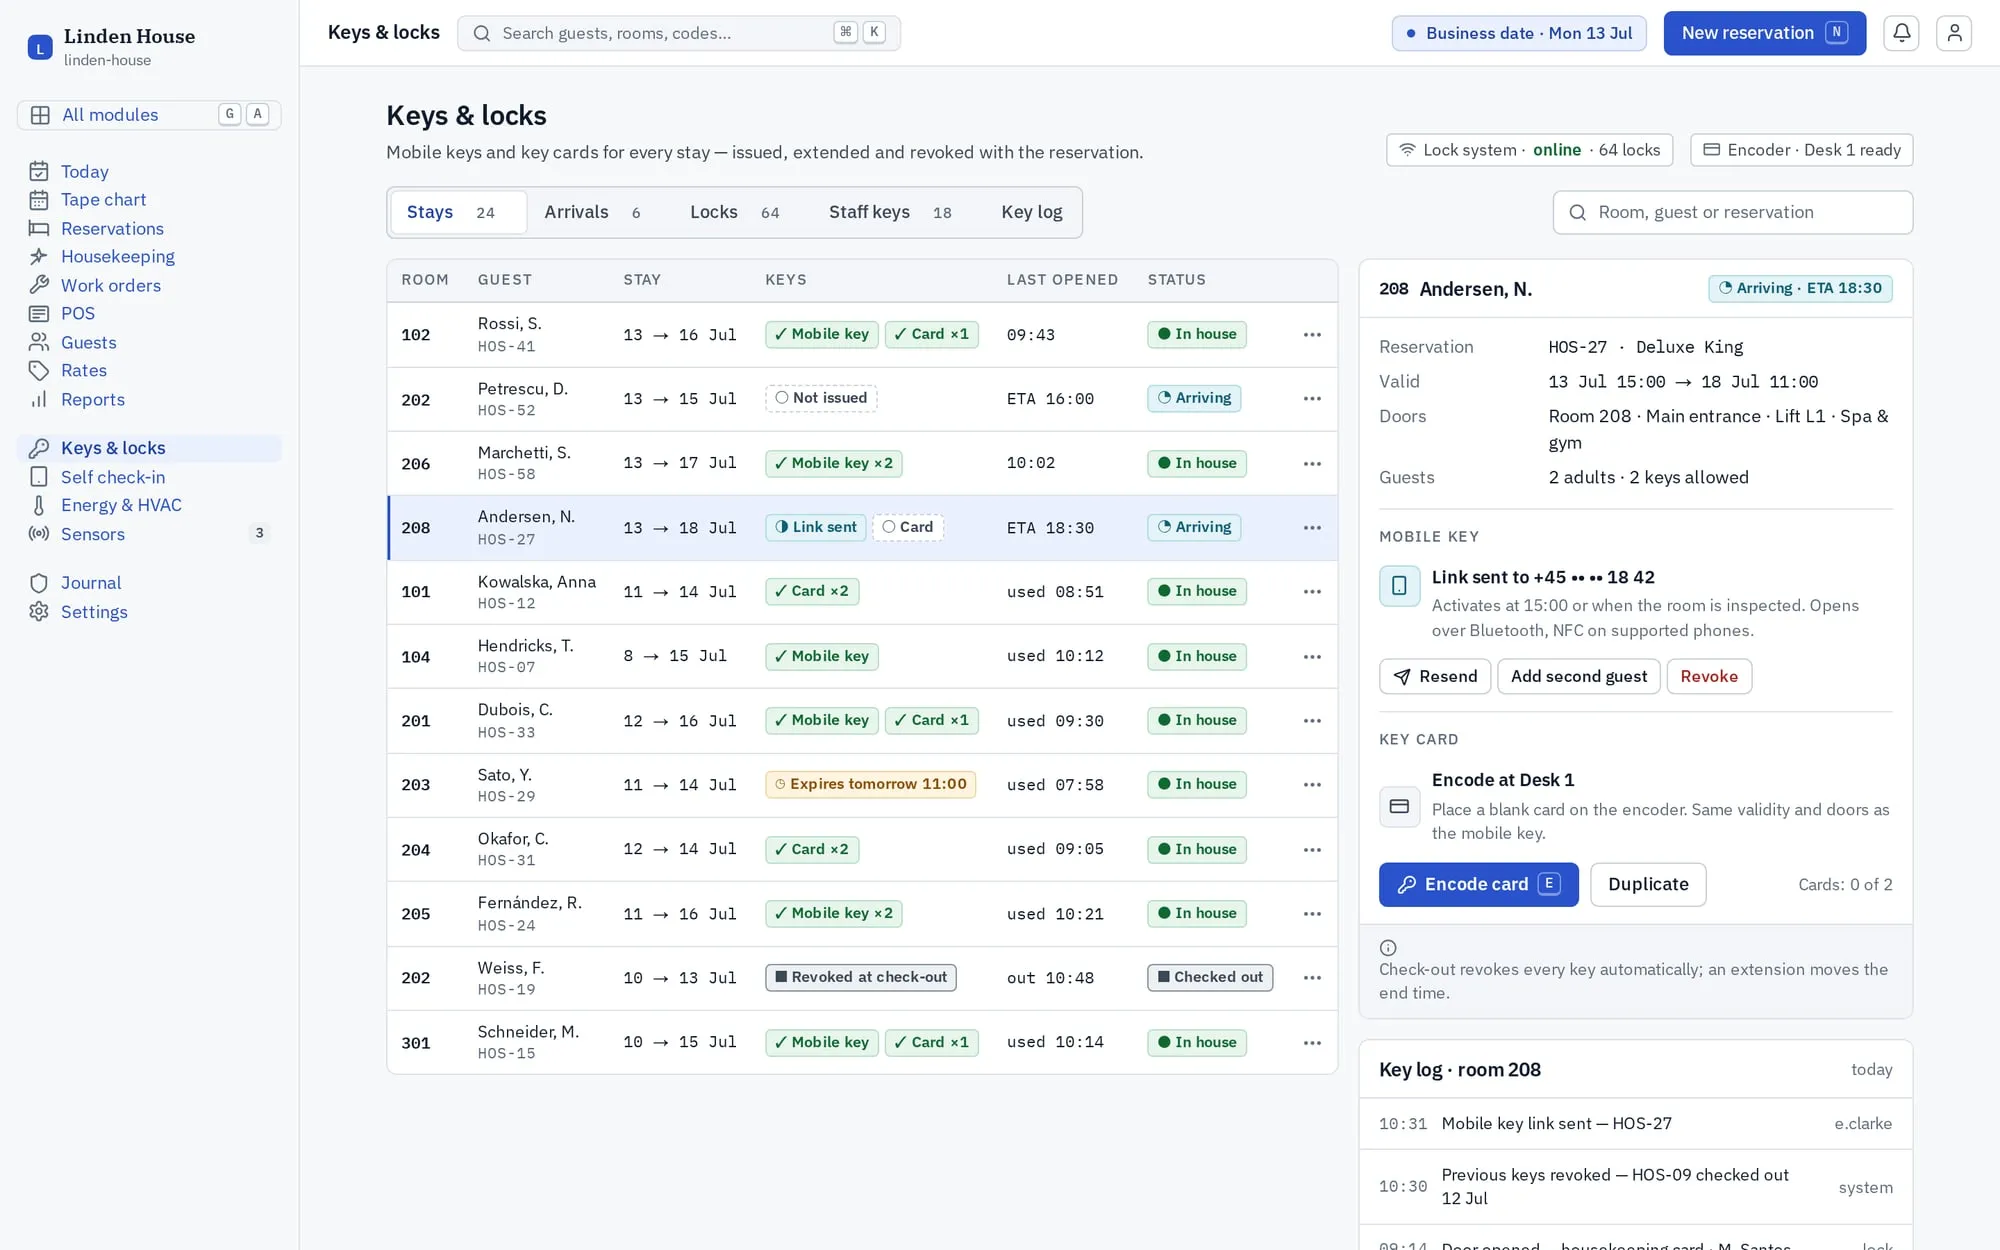Open Energy & HVAC module

149,505
